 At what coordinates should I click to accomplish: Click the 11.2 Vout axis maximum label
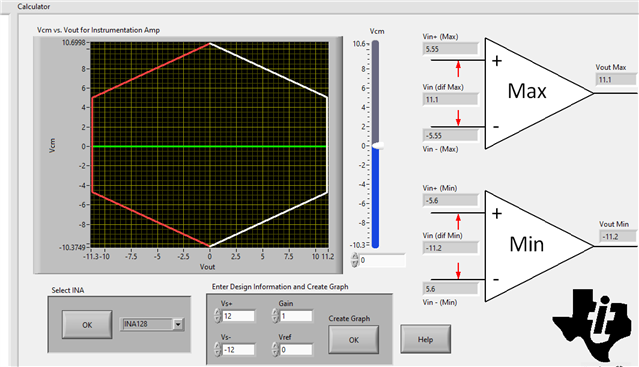tap(328, 257)
